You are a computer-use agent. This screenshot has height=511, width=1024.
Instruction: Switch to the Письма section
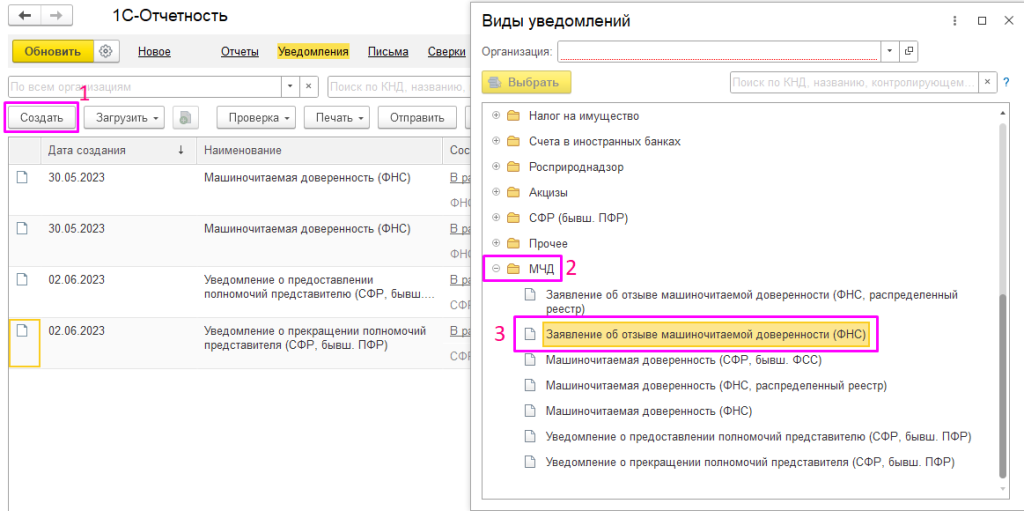[388, 52]
